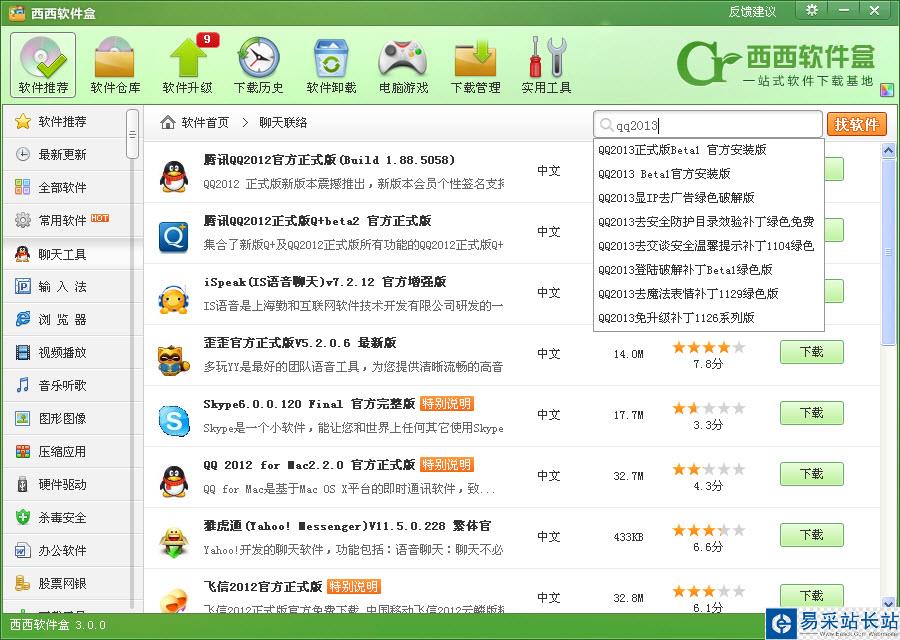The width and height of the screenshot is (900, 640).
Task: View 下载历史 download history
Action: 259,65
